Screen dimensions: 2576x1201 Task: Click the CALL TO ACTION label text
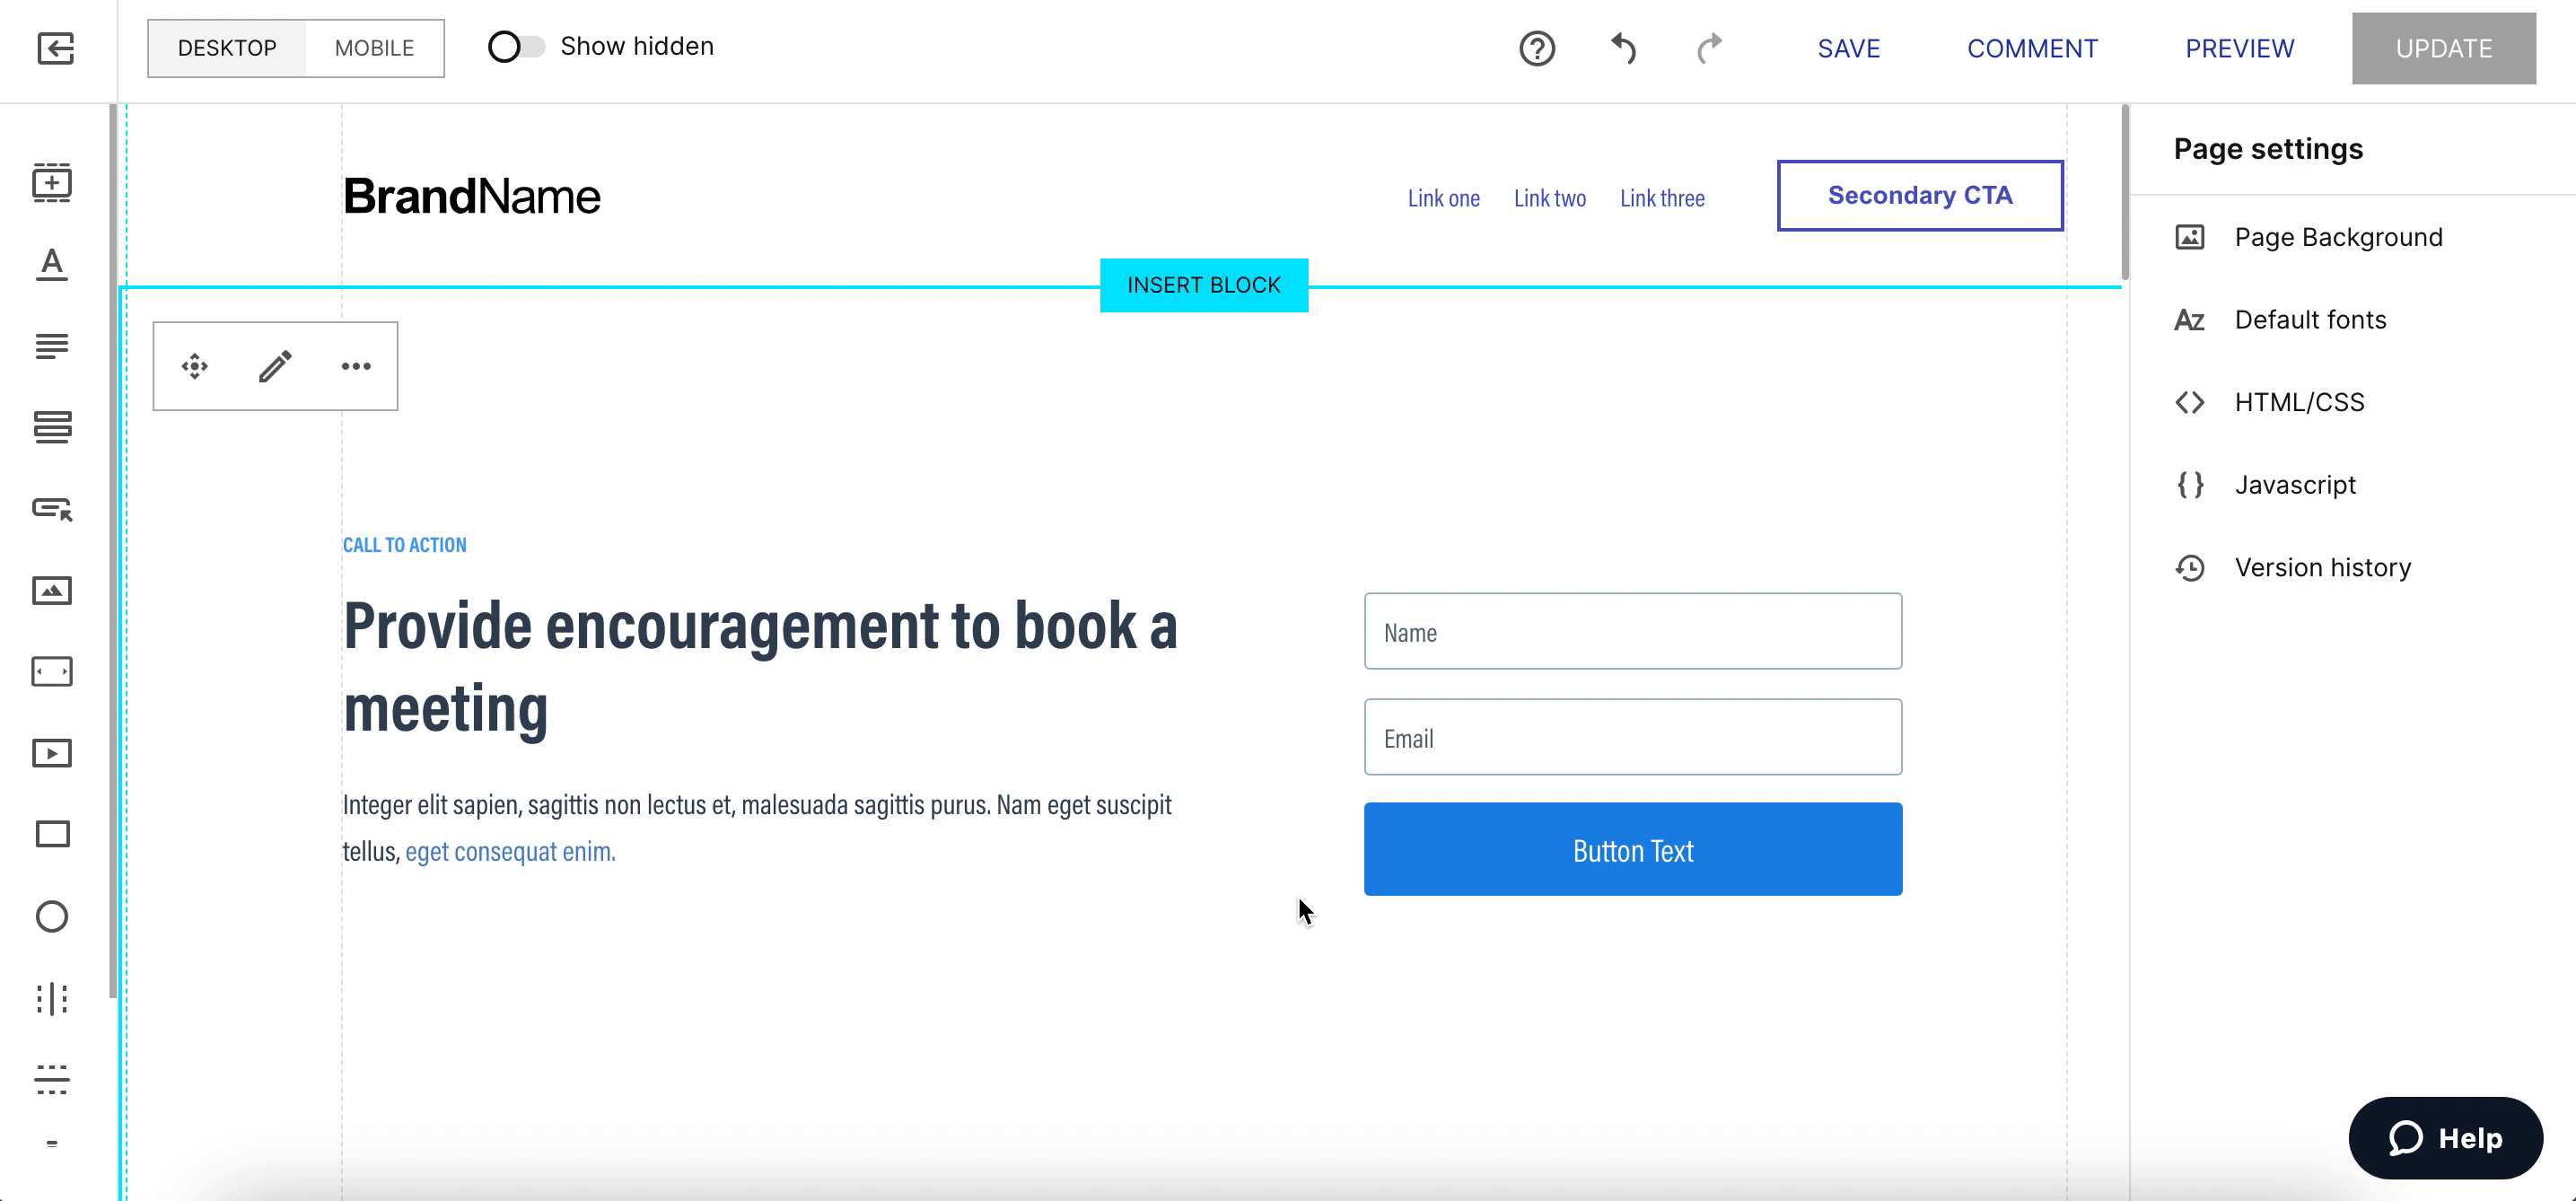(404, 545)
